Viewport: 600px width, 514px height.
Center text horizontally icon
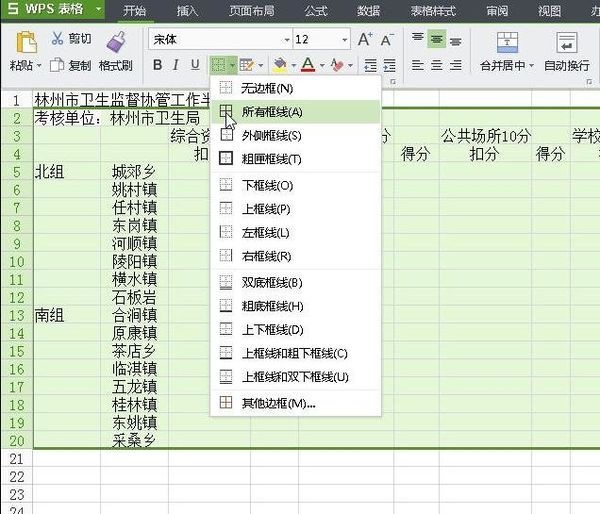point(437,65)
